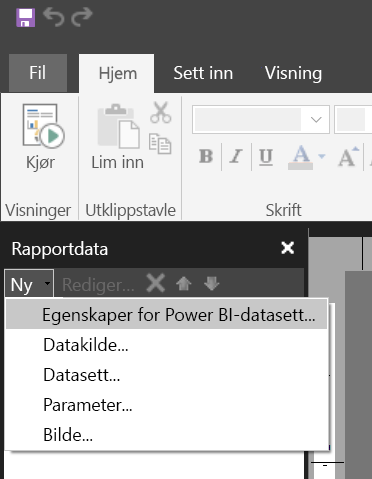This screenshot has height=479, width=372.
Task: Select Bilde... menu entry
Action: coord(167,435)
